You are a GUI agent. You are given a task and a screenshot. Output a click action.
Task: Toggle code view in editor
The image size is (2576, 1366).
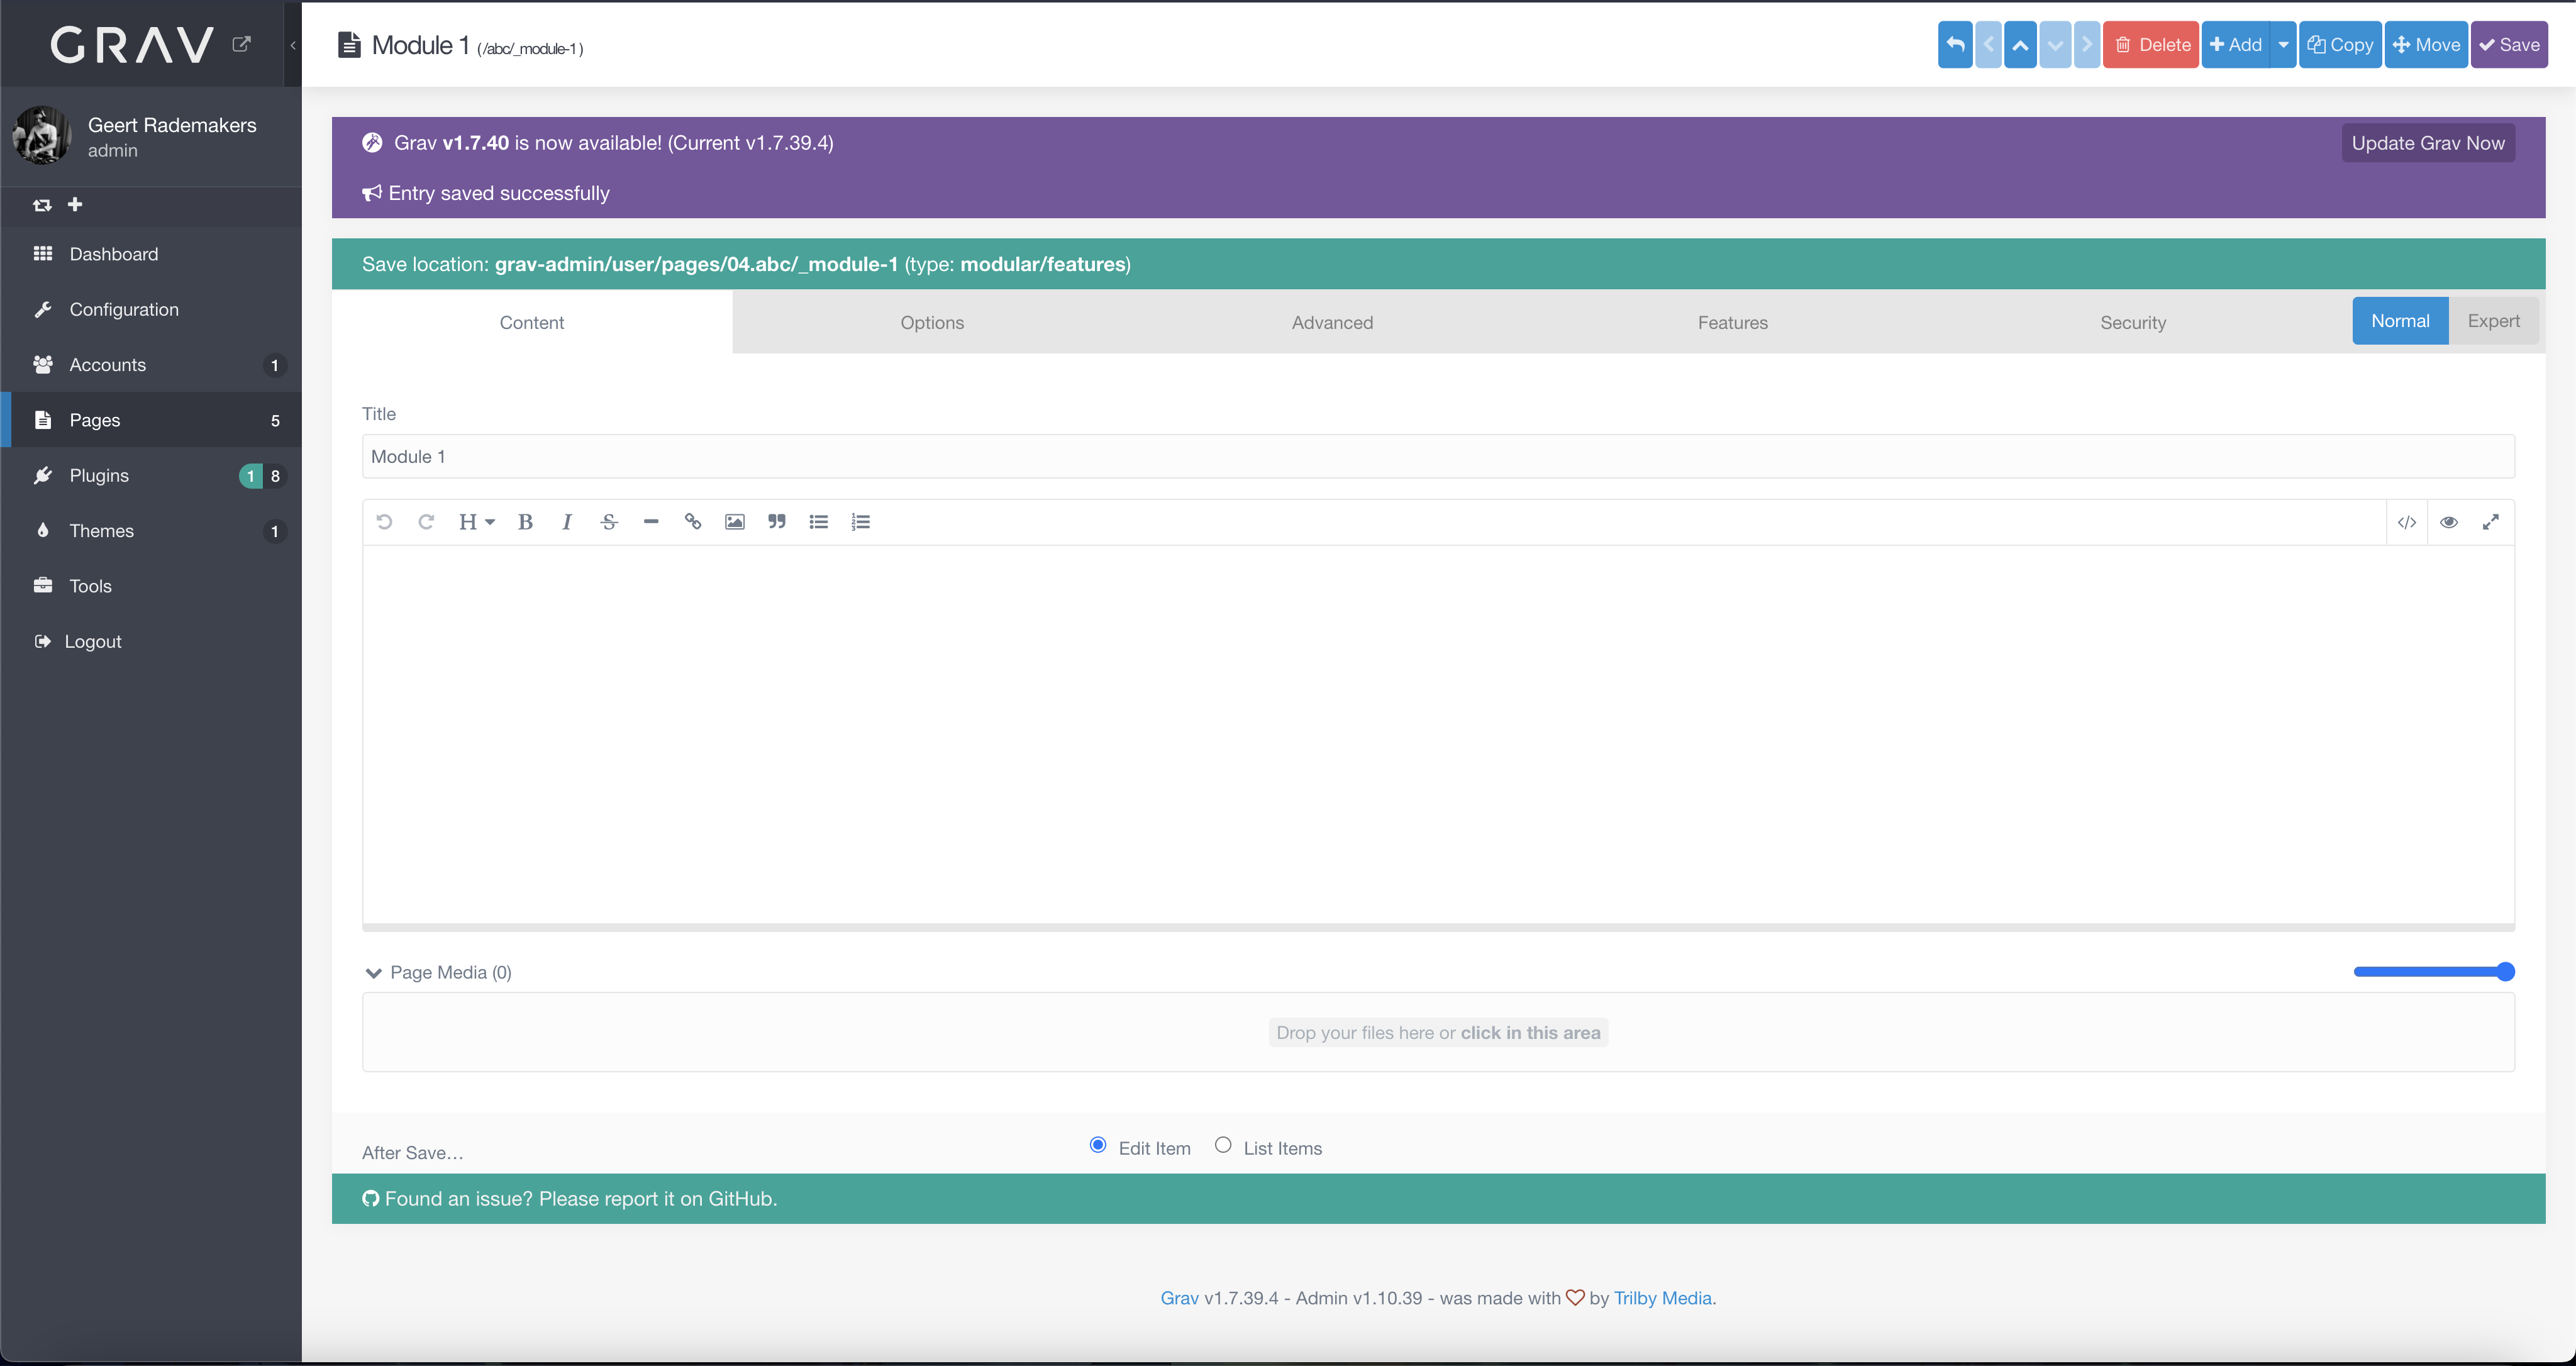point(2407,522)
